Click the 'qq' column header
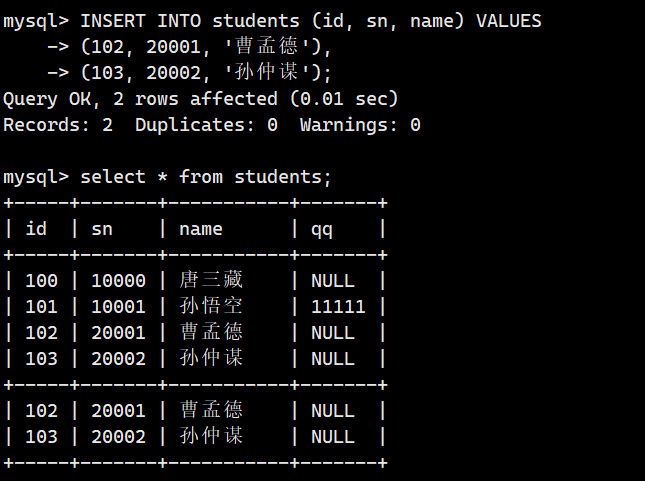The width and height of the screenshot is (645, 481). point(322,230)
